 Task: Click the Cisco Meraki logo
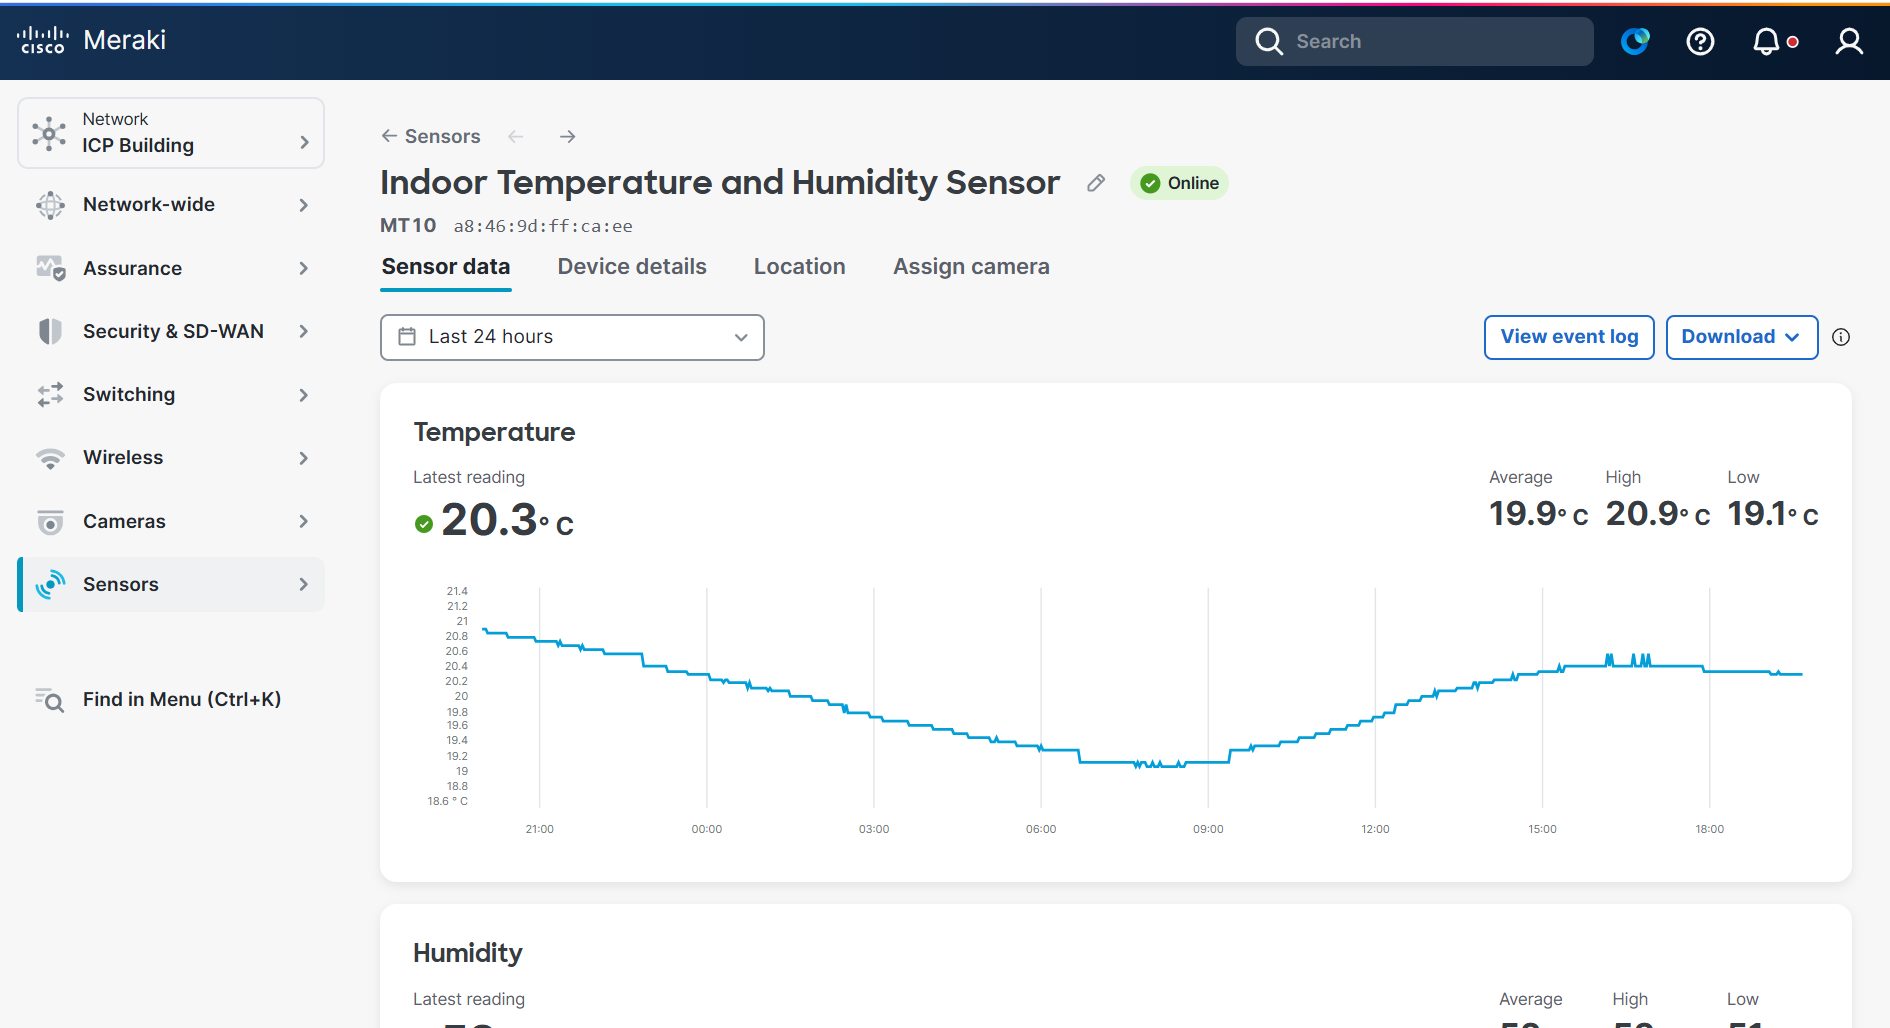click(91, 40)
